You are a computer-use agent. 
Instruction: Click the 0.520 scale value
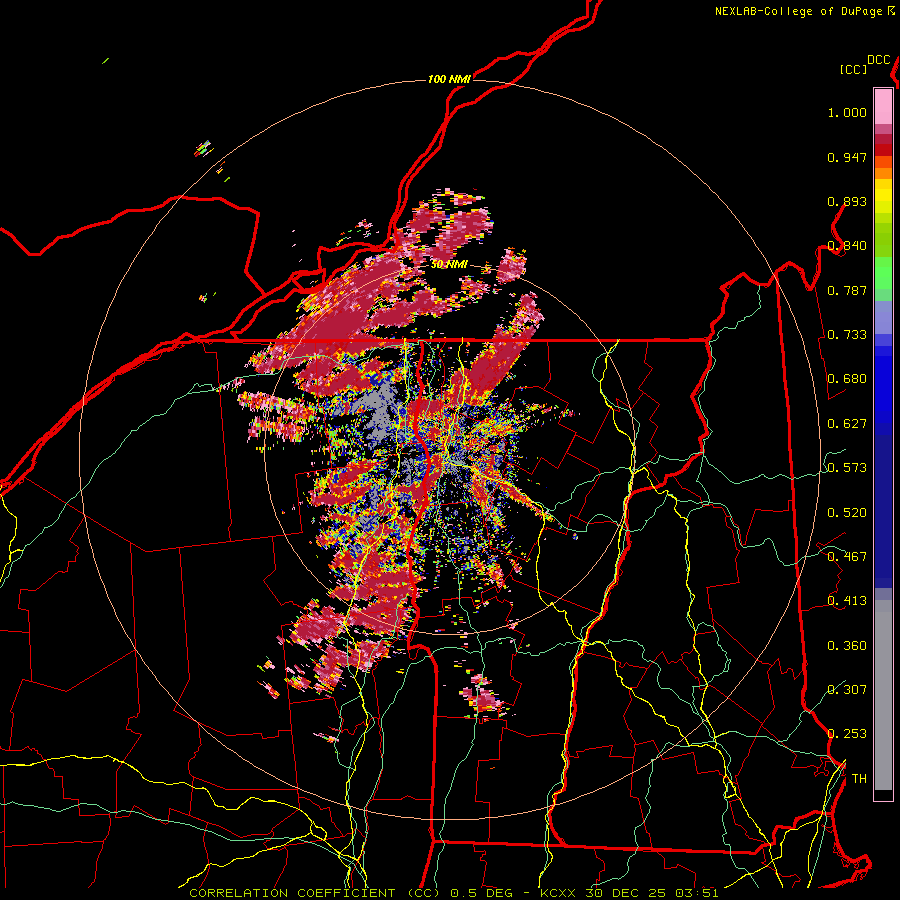tap(847, 513)
